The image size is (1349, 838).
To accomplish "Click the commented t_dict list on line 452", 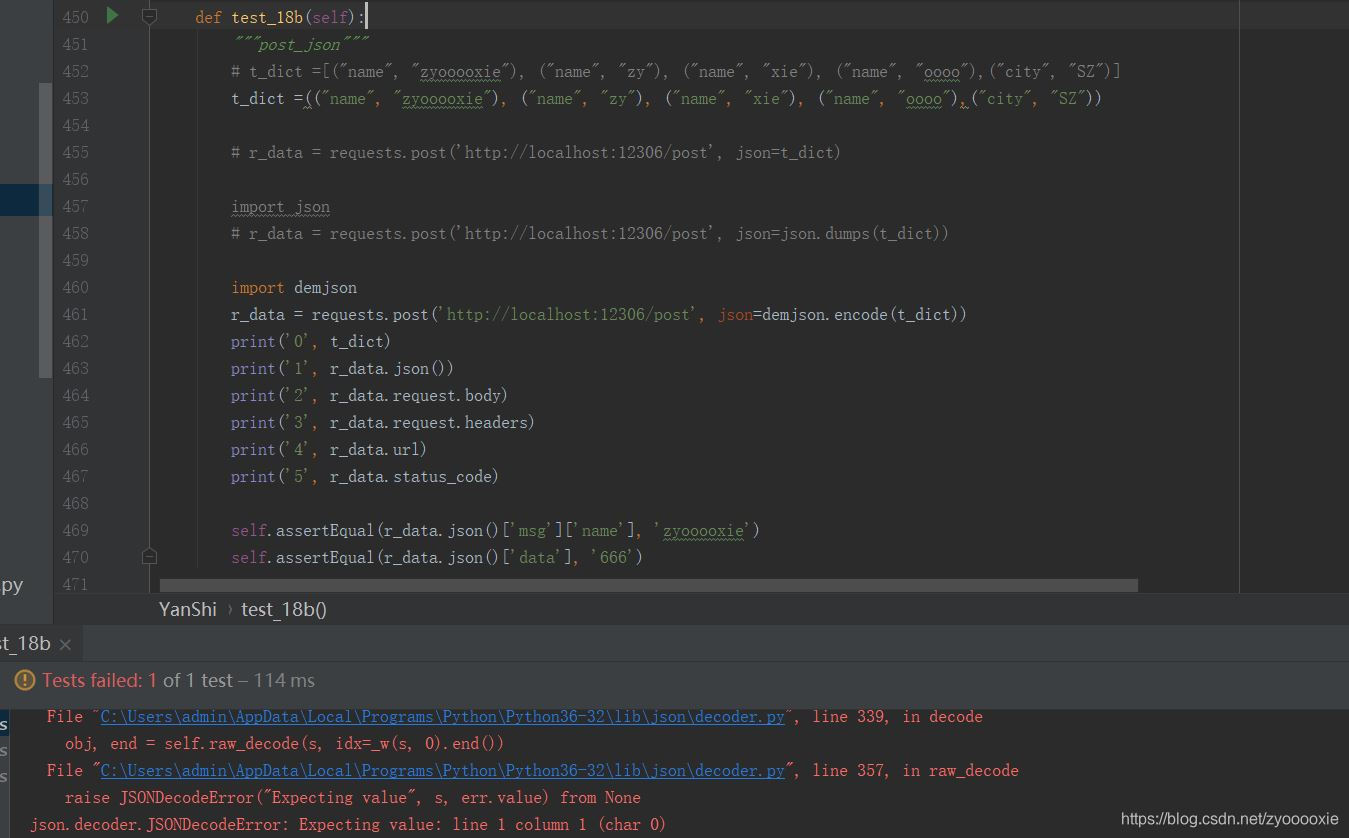I will 675,71.
